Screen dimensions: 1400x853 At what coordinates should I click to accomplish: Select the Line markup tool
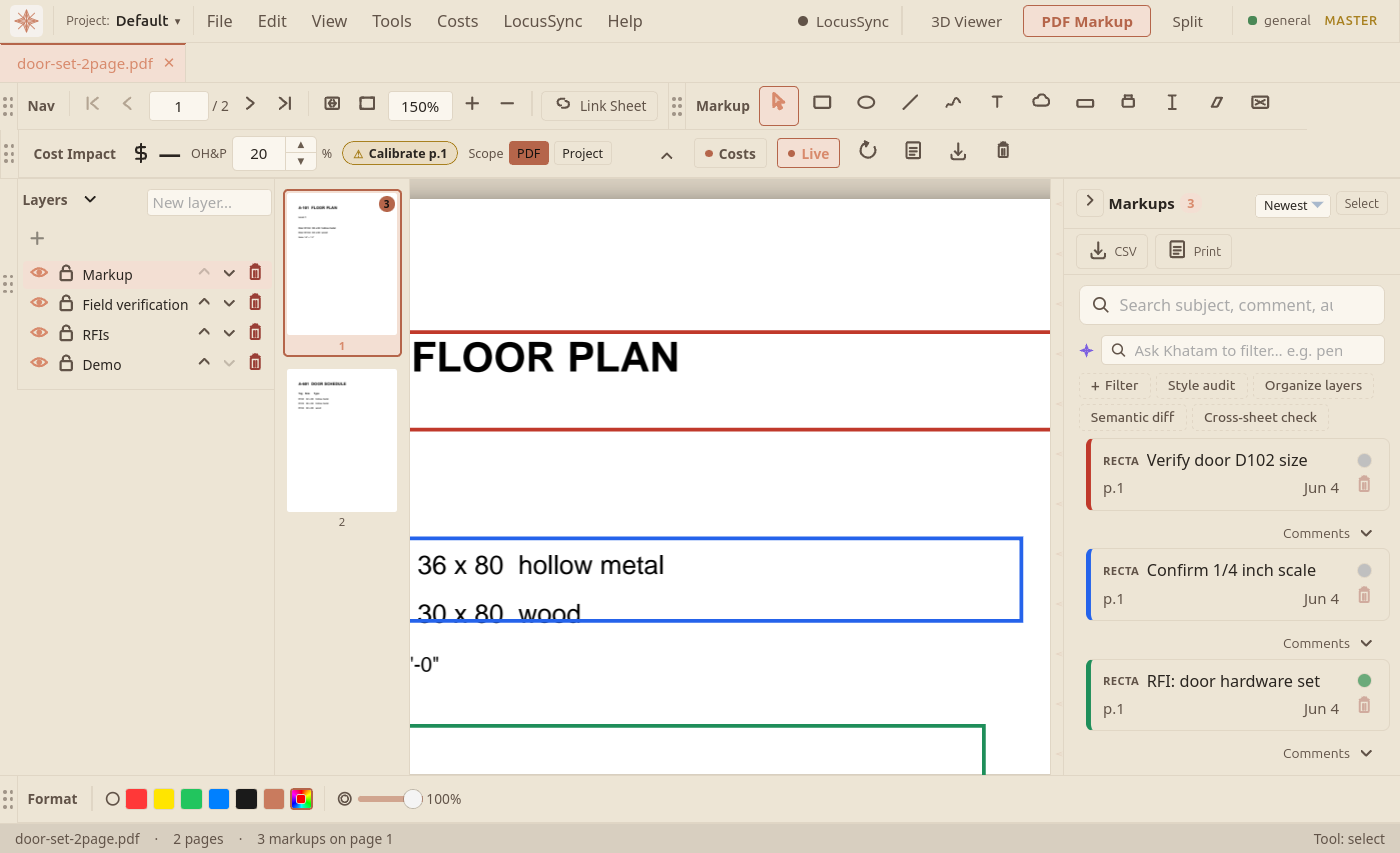pos(910,102)
